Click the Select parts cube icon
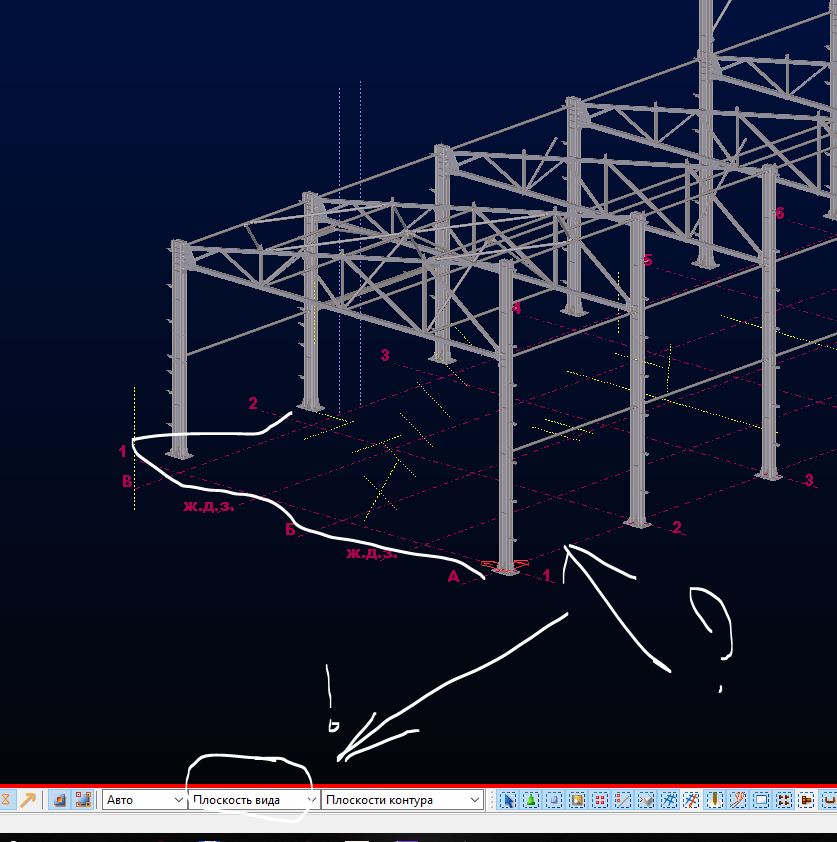837x842 pixels. 554,800
